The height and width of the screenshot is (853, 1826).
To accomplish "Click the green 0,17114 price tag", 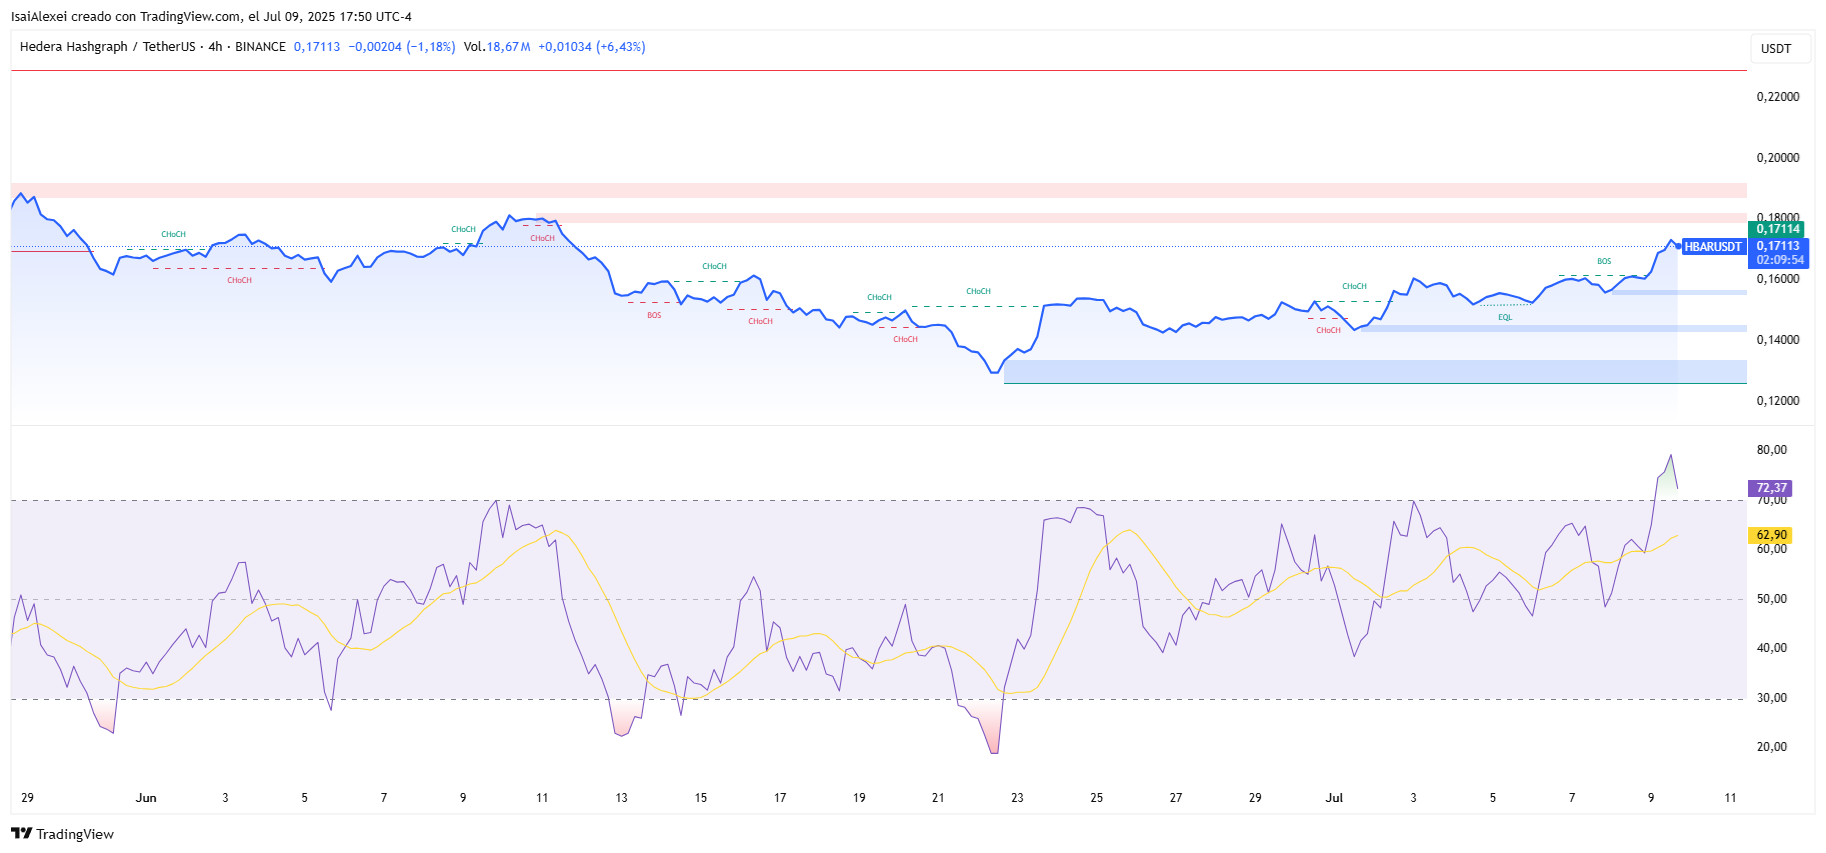I will (x=1779, y=229).
